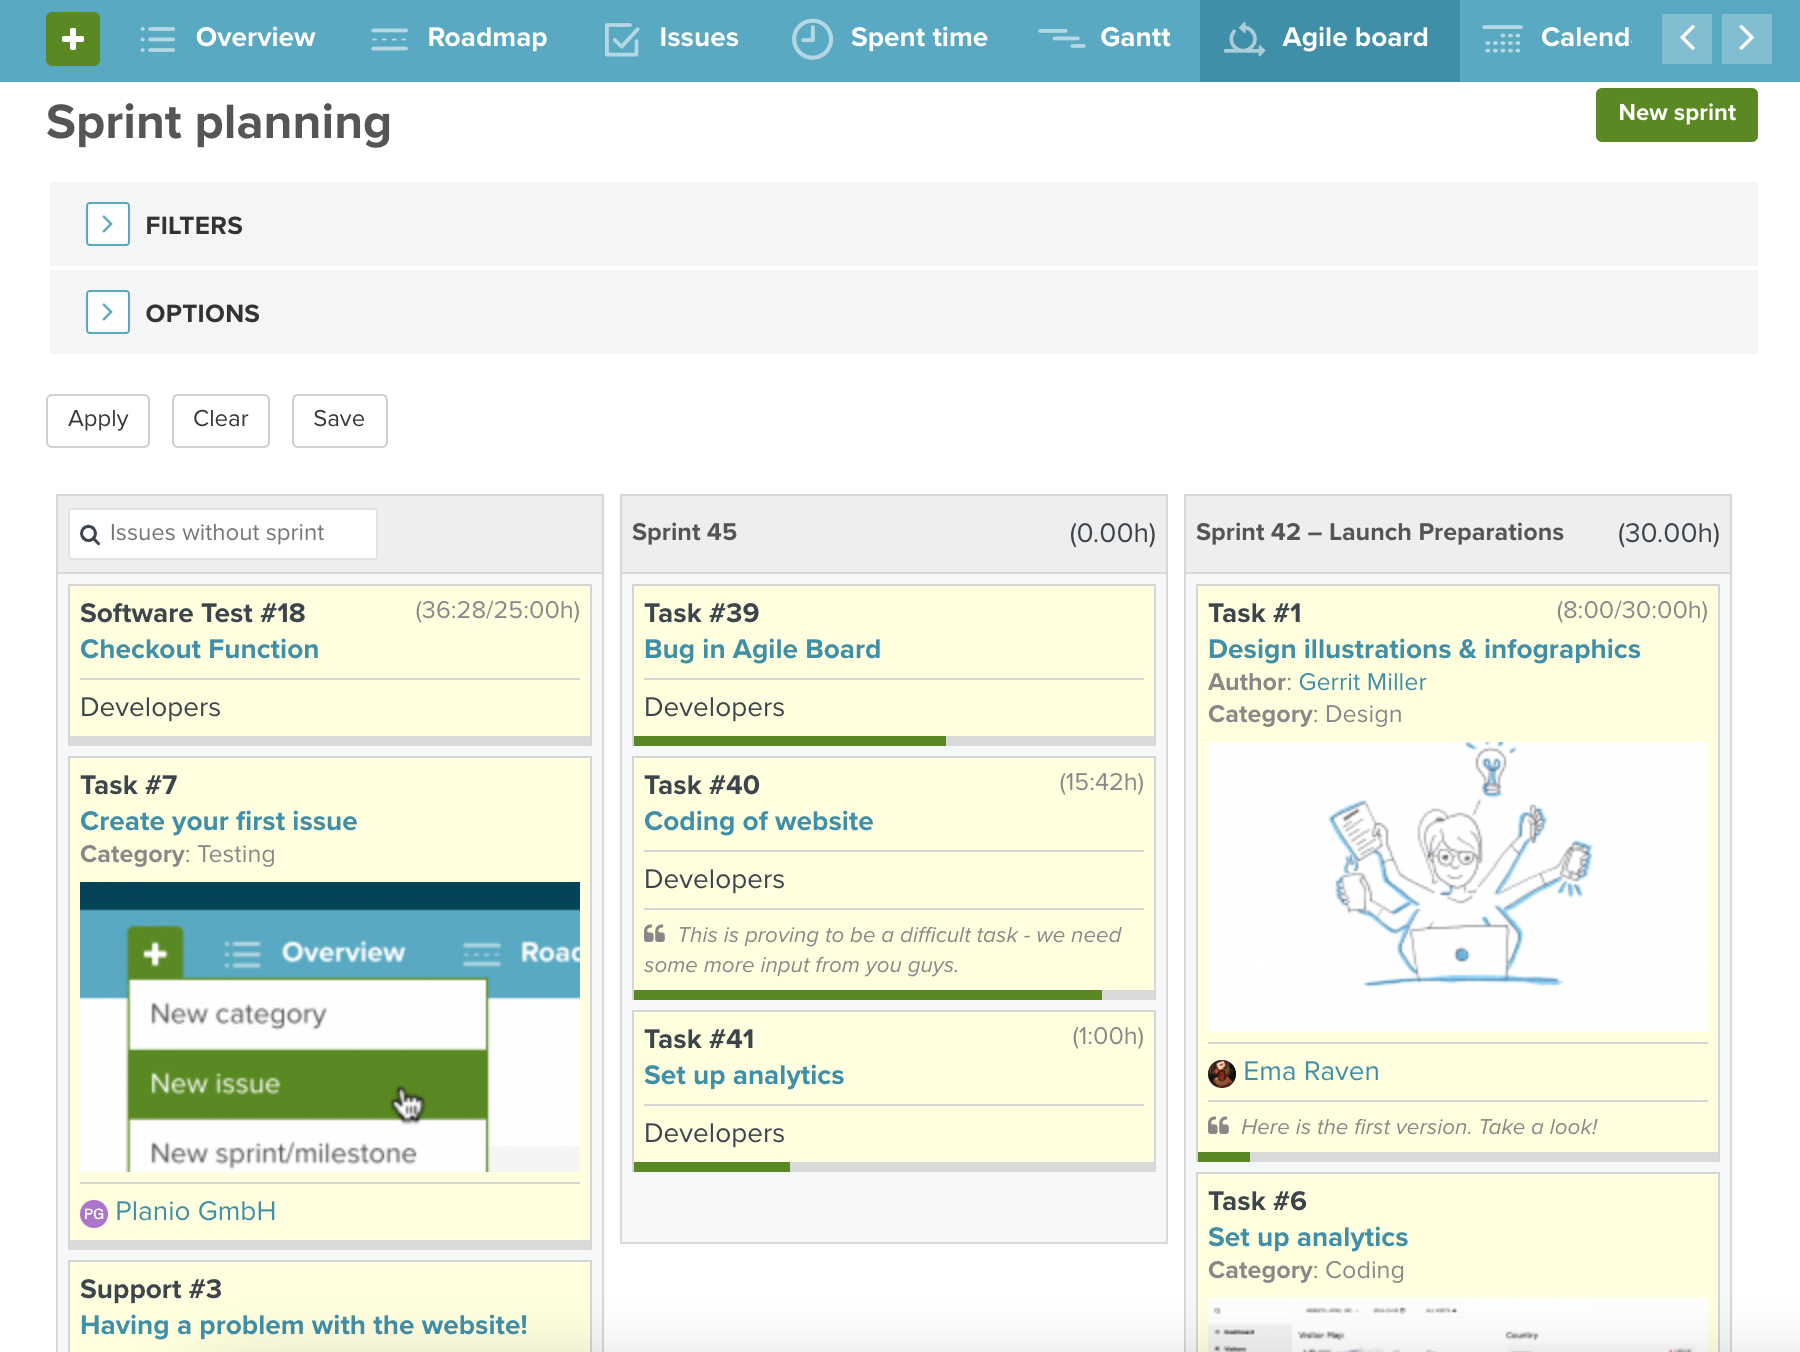Open the Gantt tab
The height and width of the screenshot is (1352, 1800).
click(1104, 39)
